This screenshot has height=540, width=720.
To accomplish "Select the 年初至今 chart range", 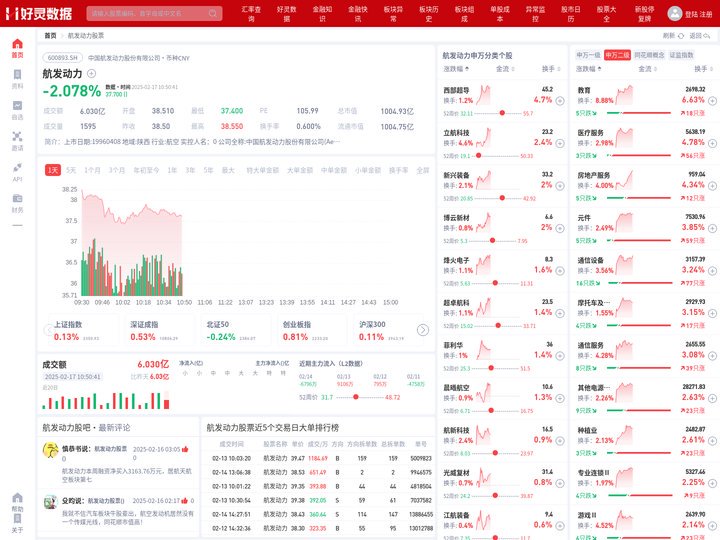I will tap(146, 170).
